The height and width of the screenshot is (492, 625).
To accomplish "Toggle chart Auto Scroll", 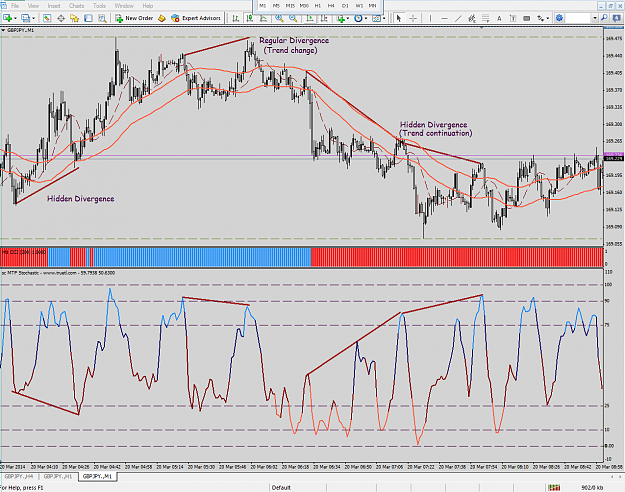I will coord(310,18).
